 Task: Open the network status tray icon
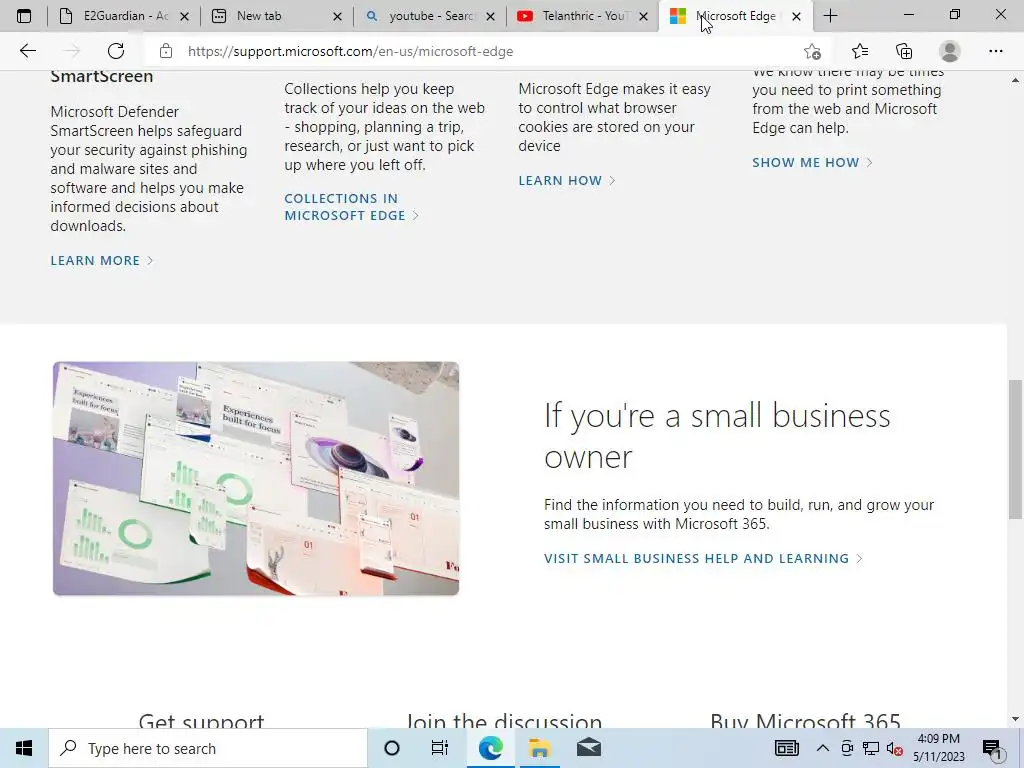point(871,748)
